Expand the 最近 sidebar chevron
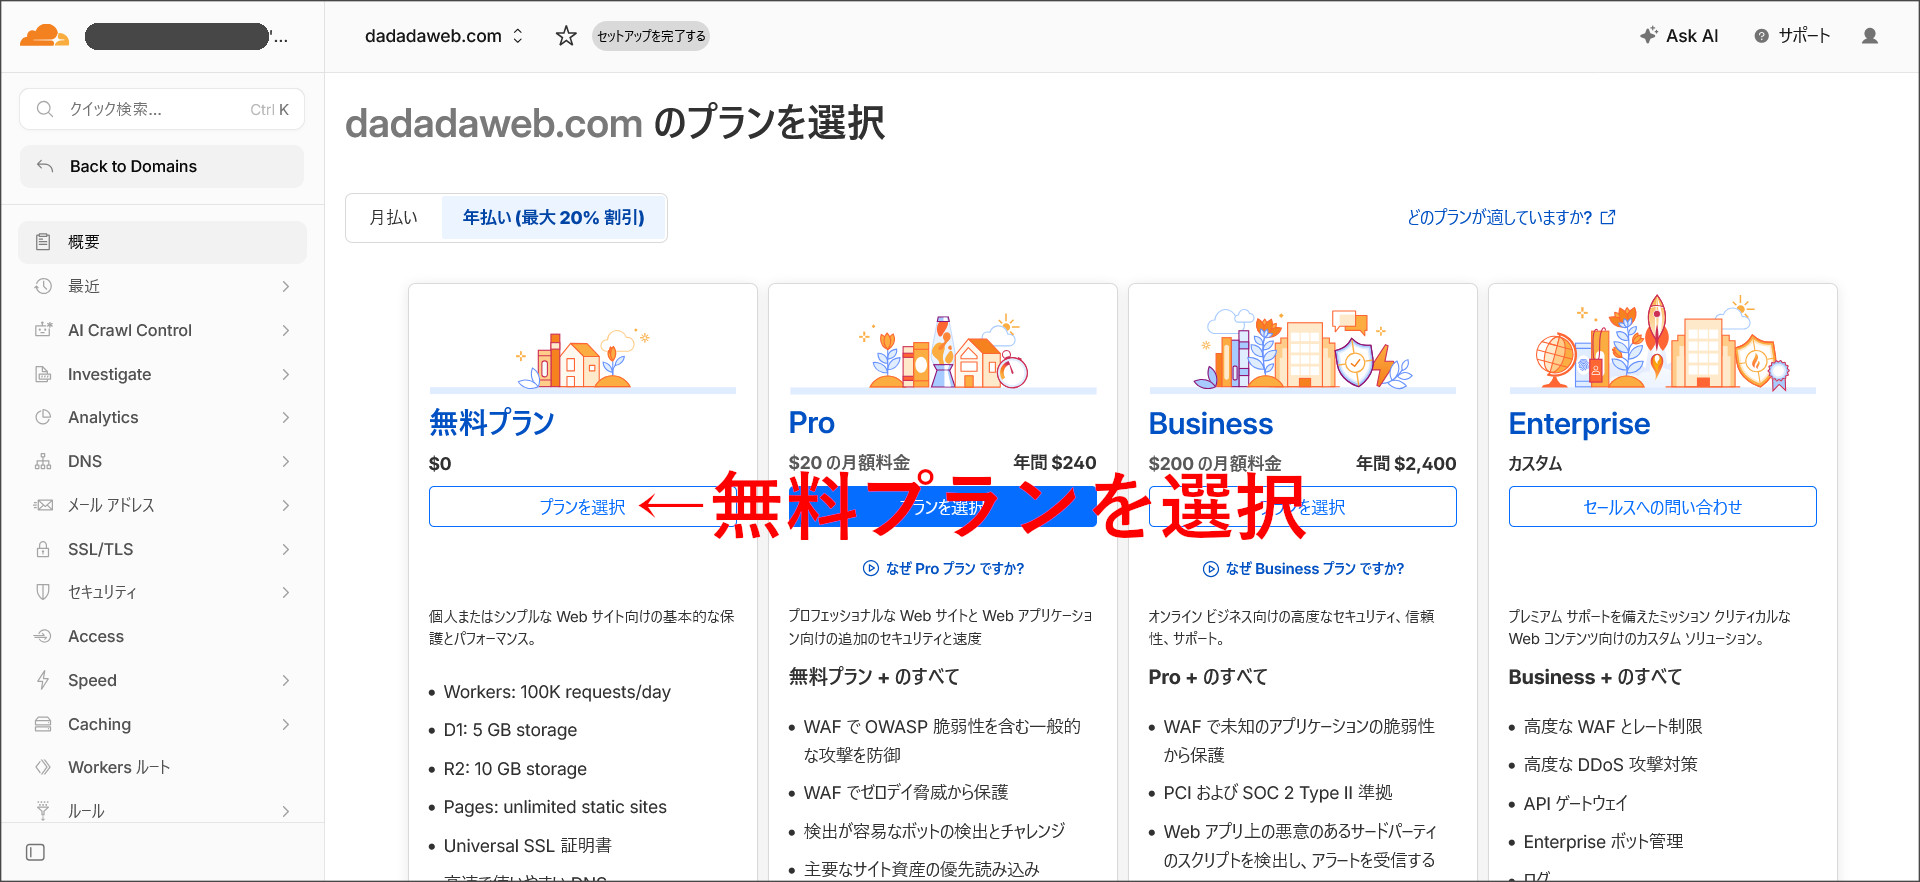 point(286,286)
